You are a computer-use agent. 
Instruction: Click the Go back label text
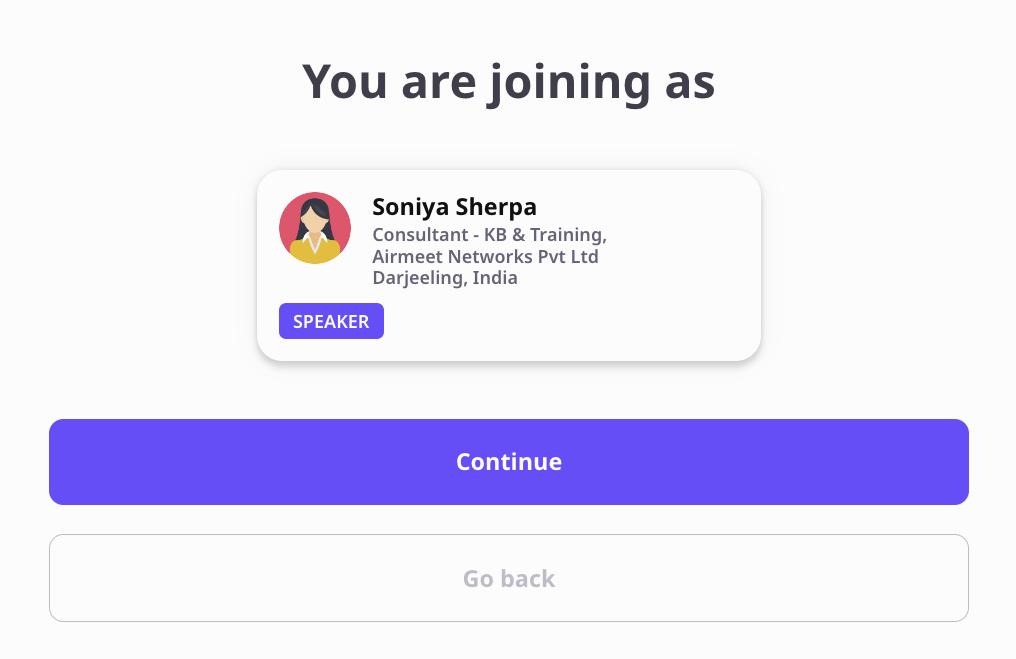(x=509, y=578)
